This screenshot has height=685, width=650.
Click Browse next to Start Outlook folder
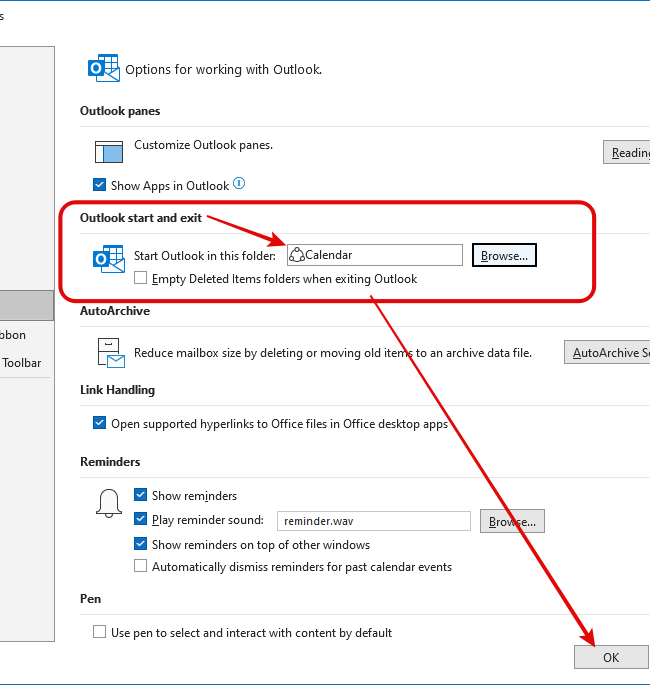point(504,255)
